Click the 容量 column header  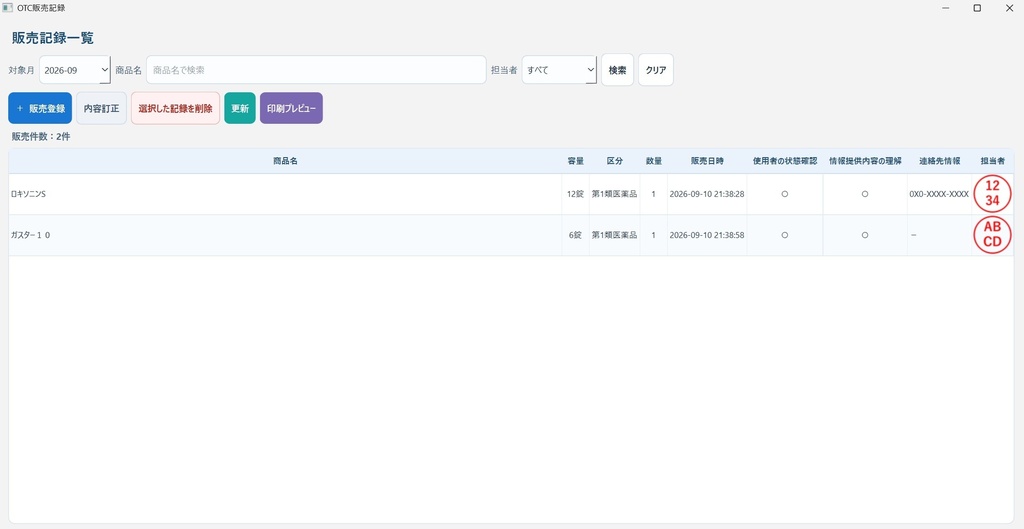[575, 161]
